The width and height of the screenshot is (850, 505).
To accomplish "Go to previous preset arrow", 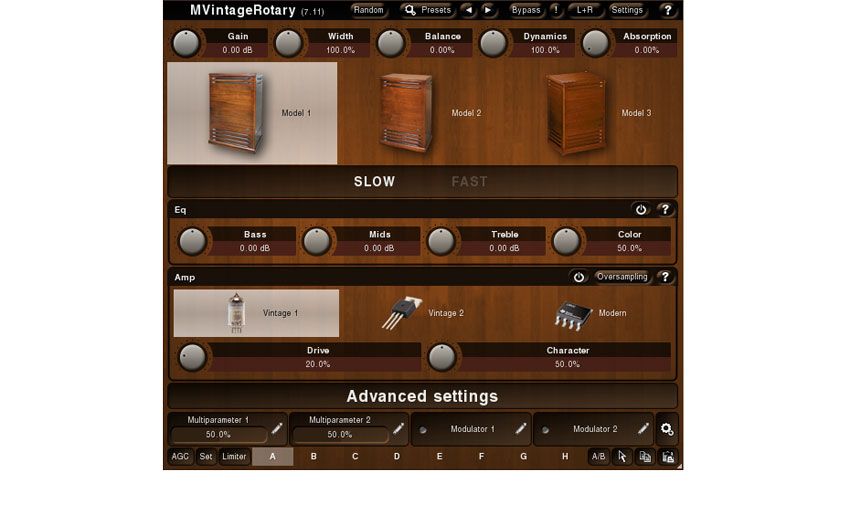I will coord(469,10).
